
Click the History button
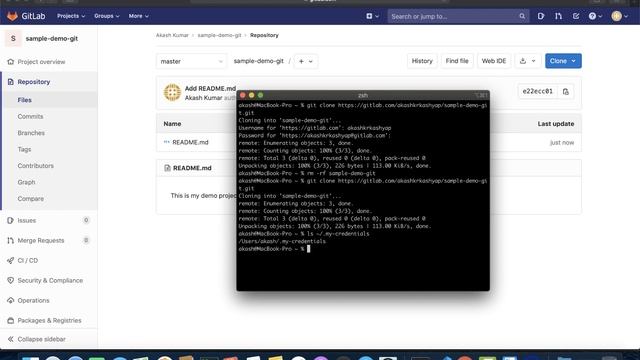(x=422, y=61)
